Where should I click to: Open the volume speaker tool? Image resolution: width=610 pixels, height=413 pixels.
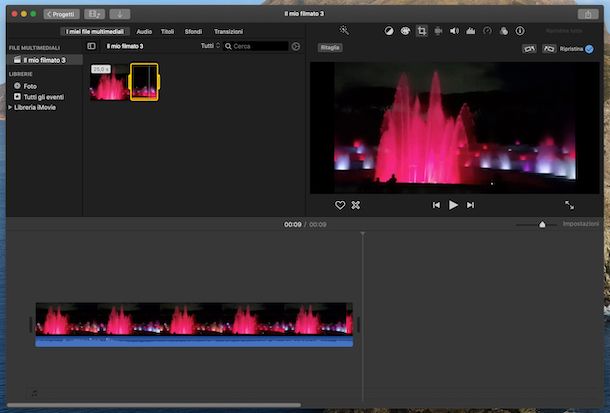pos(454,31)
